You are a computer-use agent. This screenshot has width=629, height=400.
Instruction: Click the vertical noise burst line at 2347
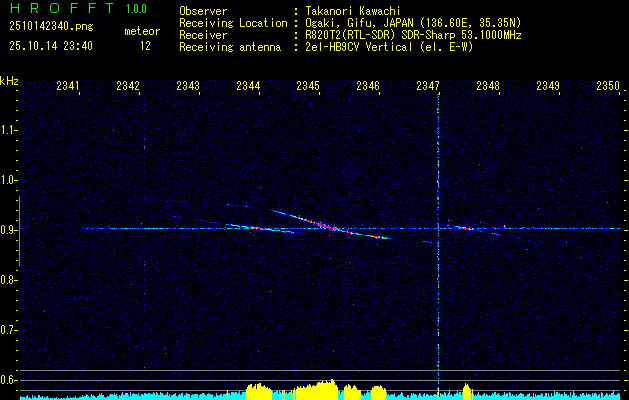(438, 243)
